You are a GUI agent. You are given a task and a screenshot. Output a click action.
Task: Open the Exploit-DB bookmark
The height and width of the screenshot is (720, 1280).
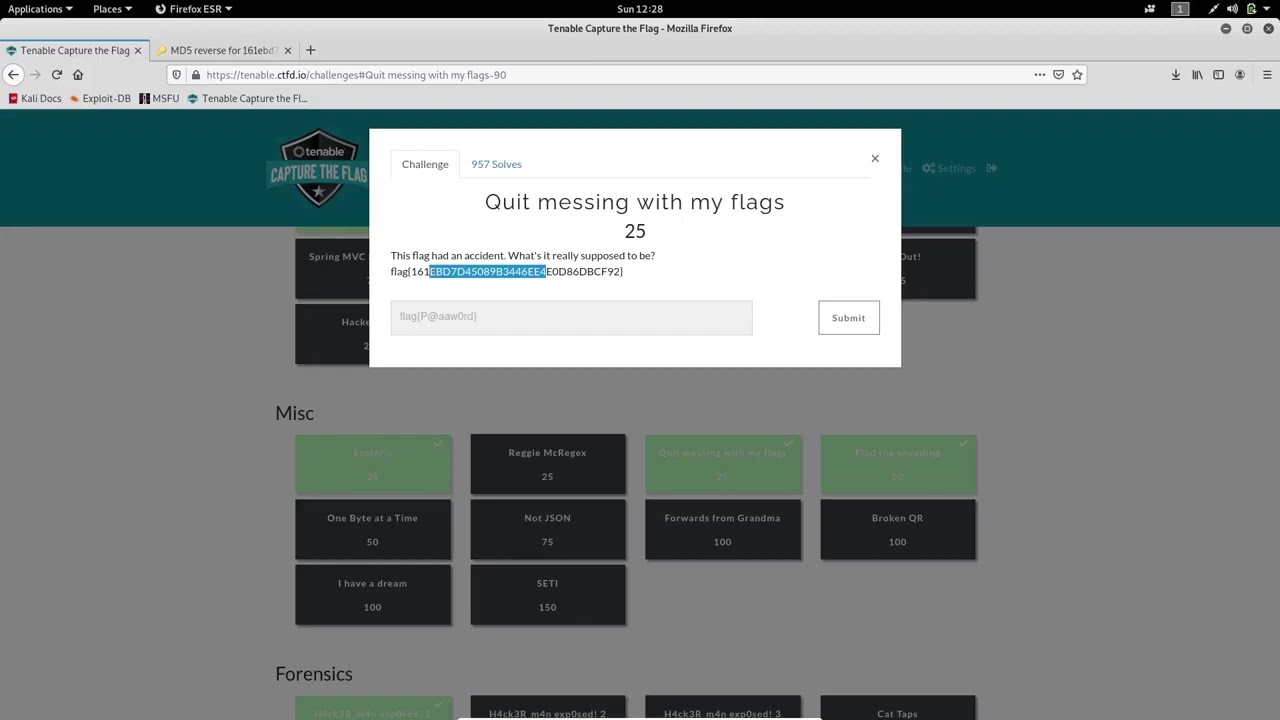click(x=100, y=98)
